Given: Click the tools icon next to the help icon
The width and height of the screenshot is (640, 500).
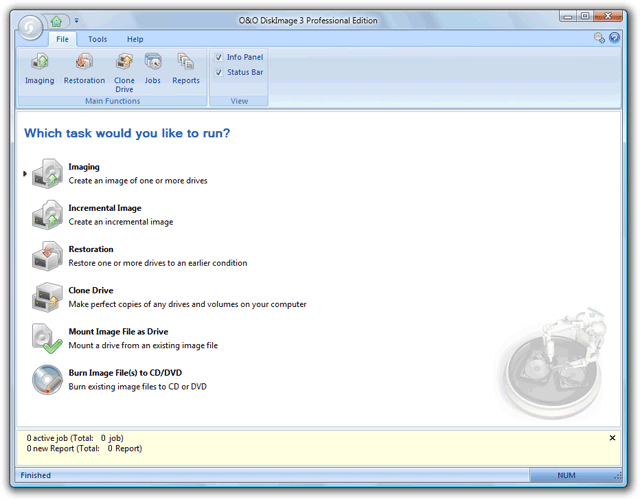Looking at the screenshot, I should coord(599,38).
